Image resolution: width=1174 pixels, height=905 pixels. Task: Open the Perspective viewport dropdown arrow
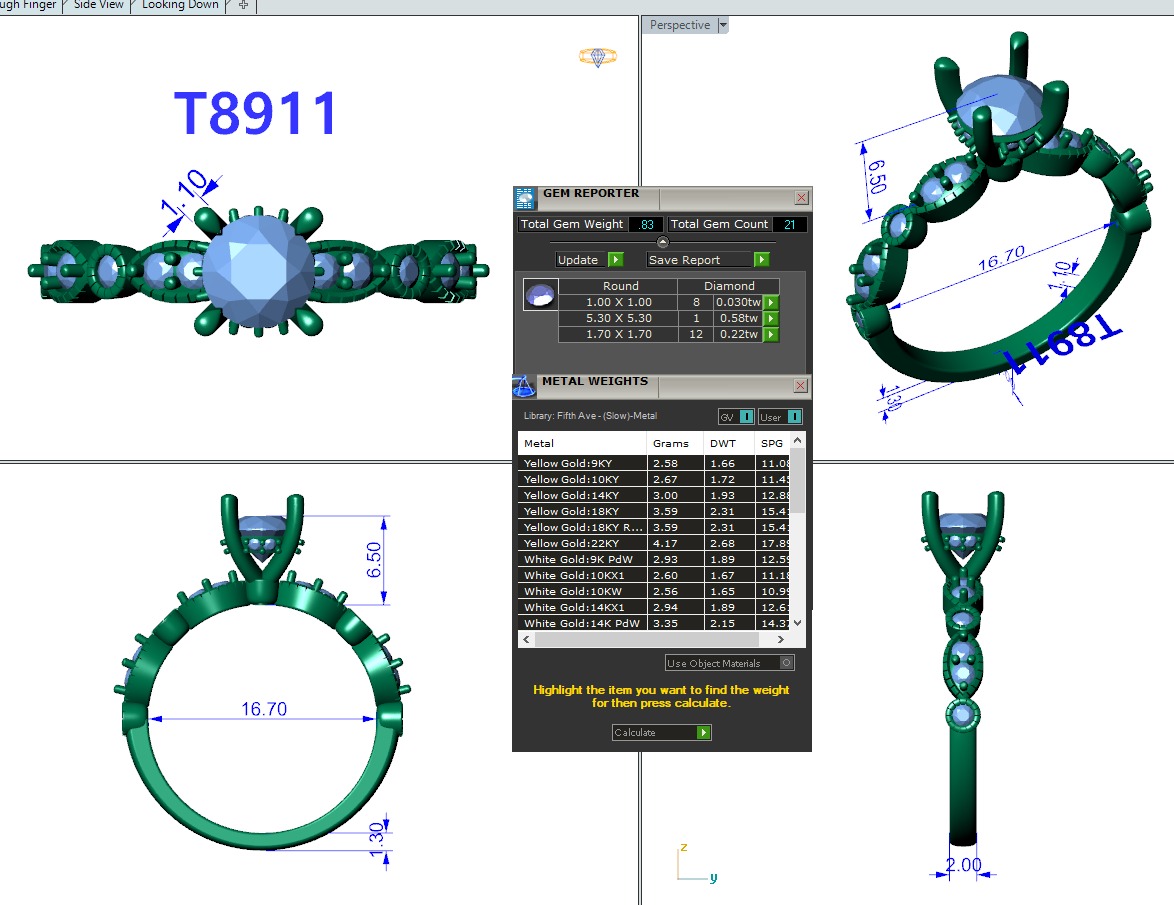pyautogui.click(x=723, y=25)
